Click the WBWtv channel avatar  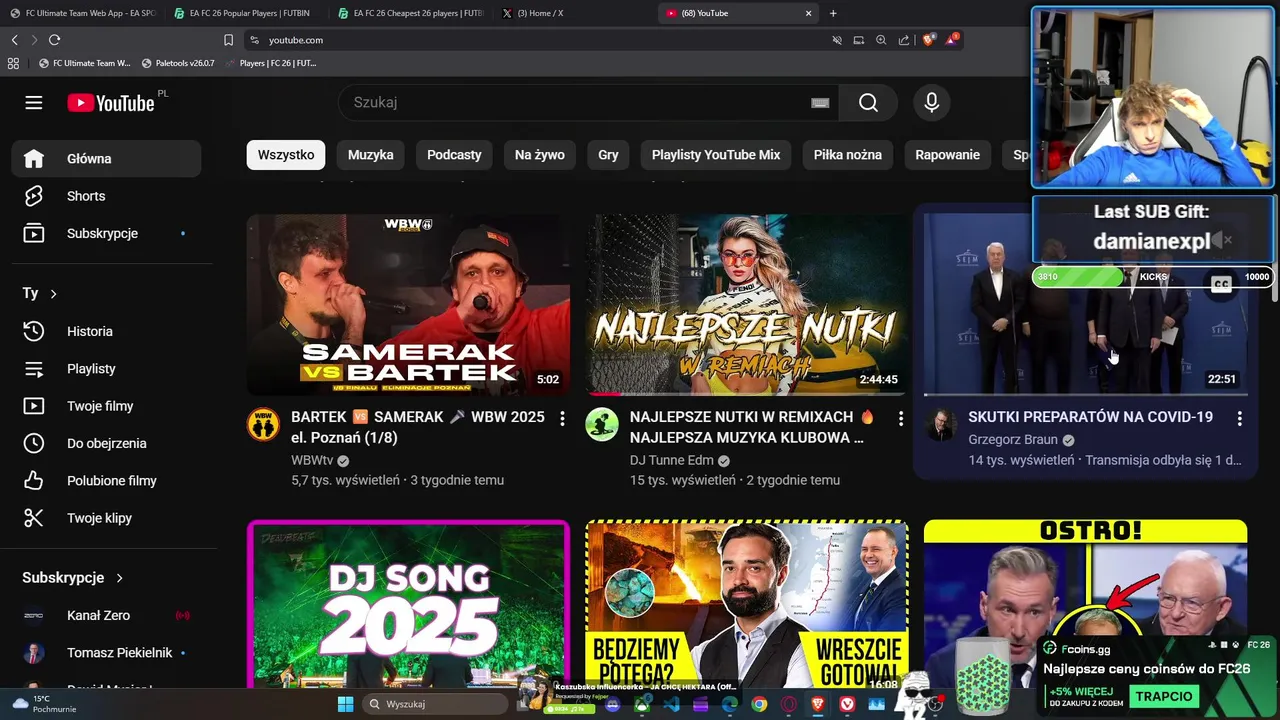point(263,425)
